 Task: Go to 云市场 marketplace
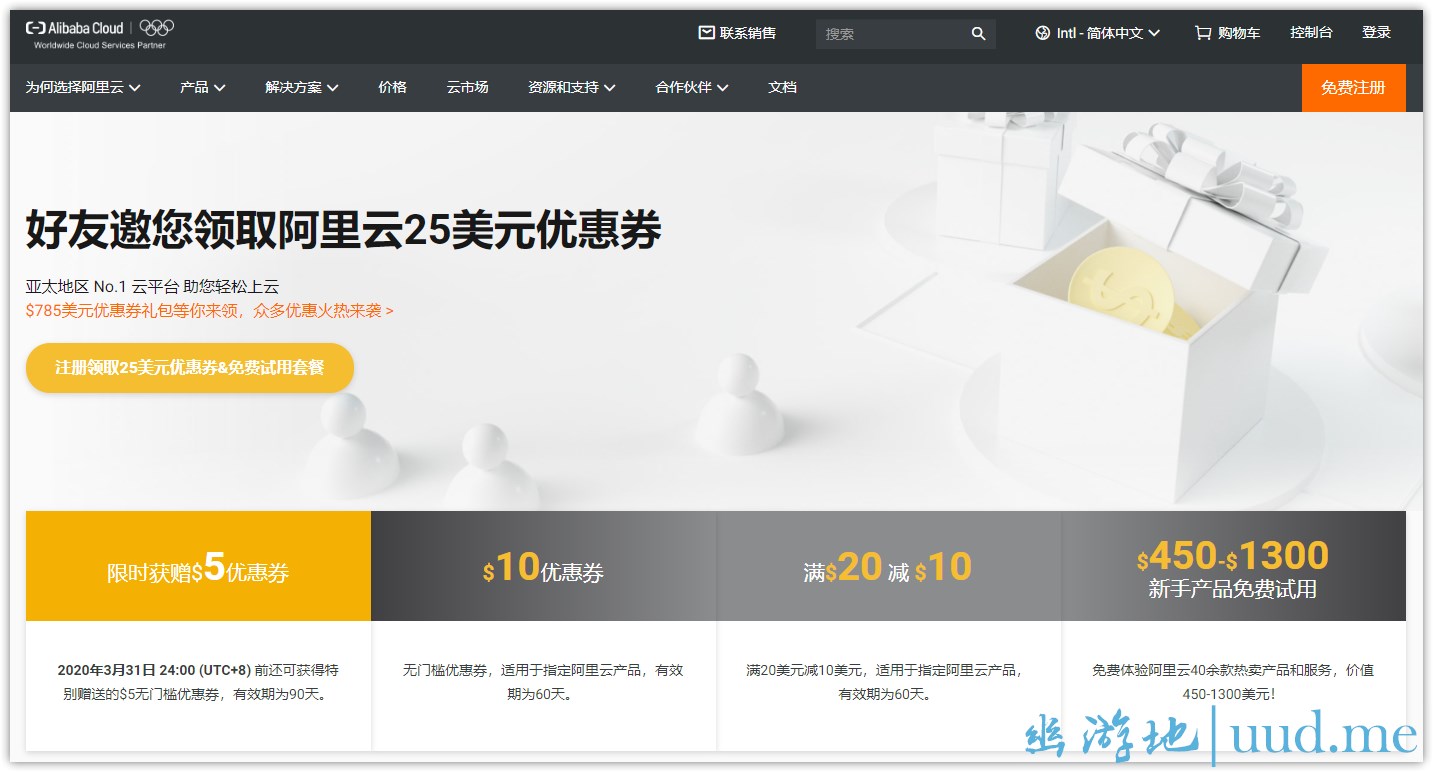pyautogui.click(x=467, y=87)
